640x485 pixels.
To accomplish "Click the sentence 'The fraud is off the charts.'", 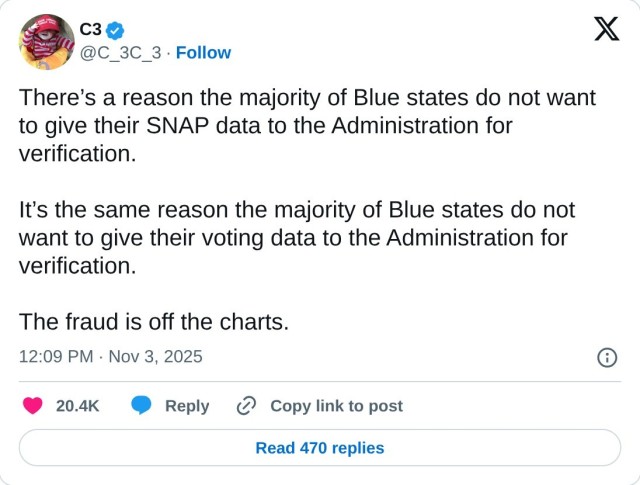I will pyautogui.click(x=154, y=322).
